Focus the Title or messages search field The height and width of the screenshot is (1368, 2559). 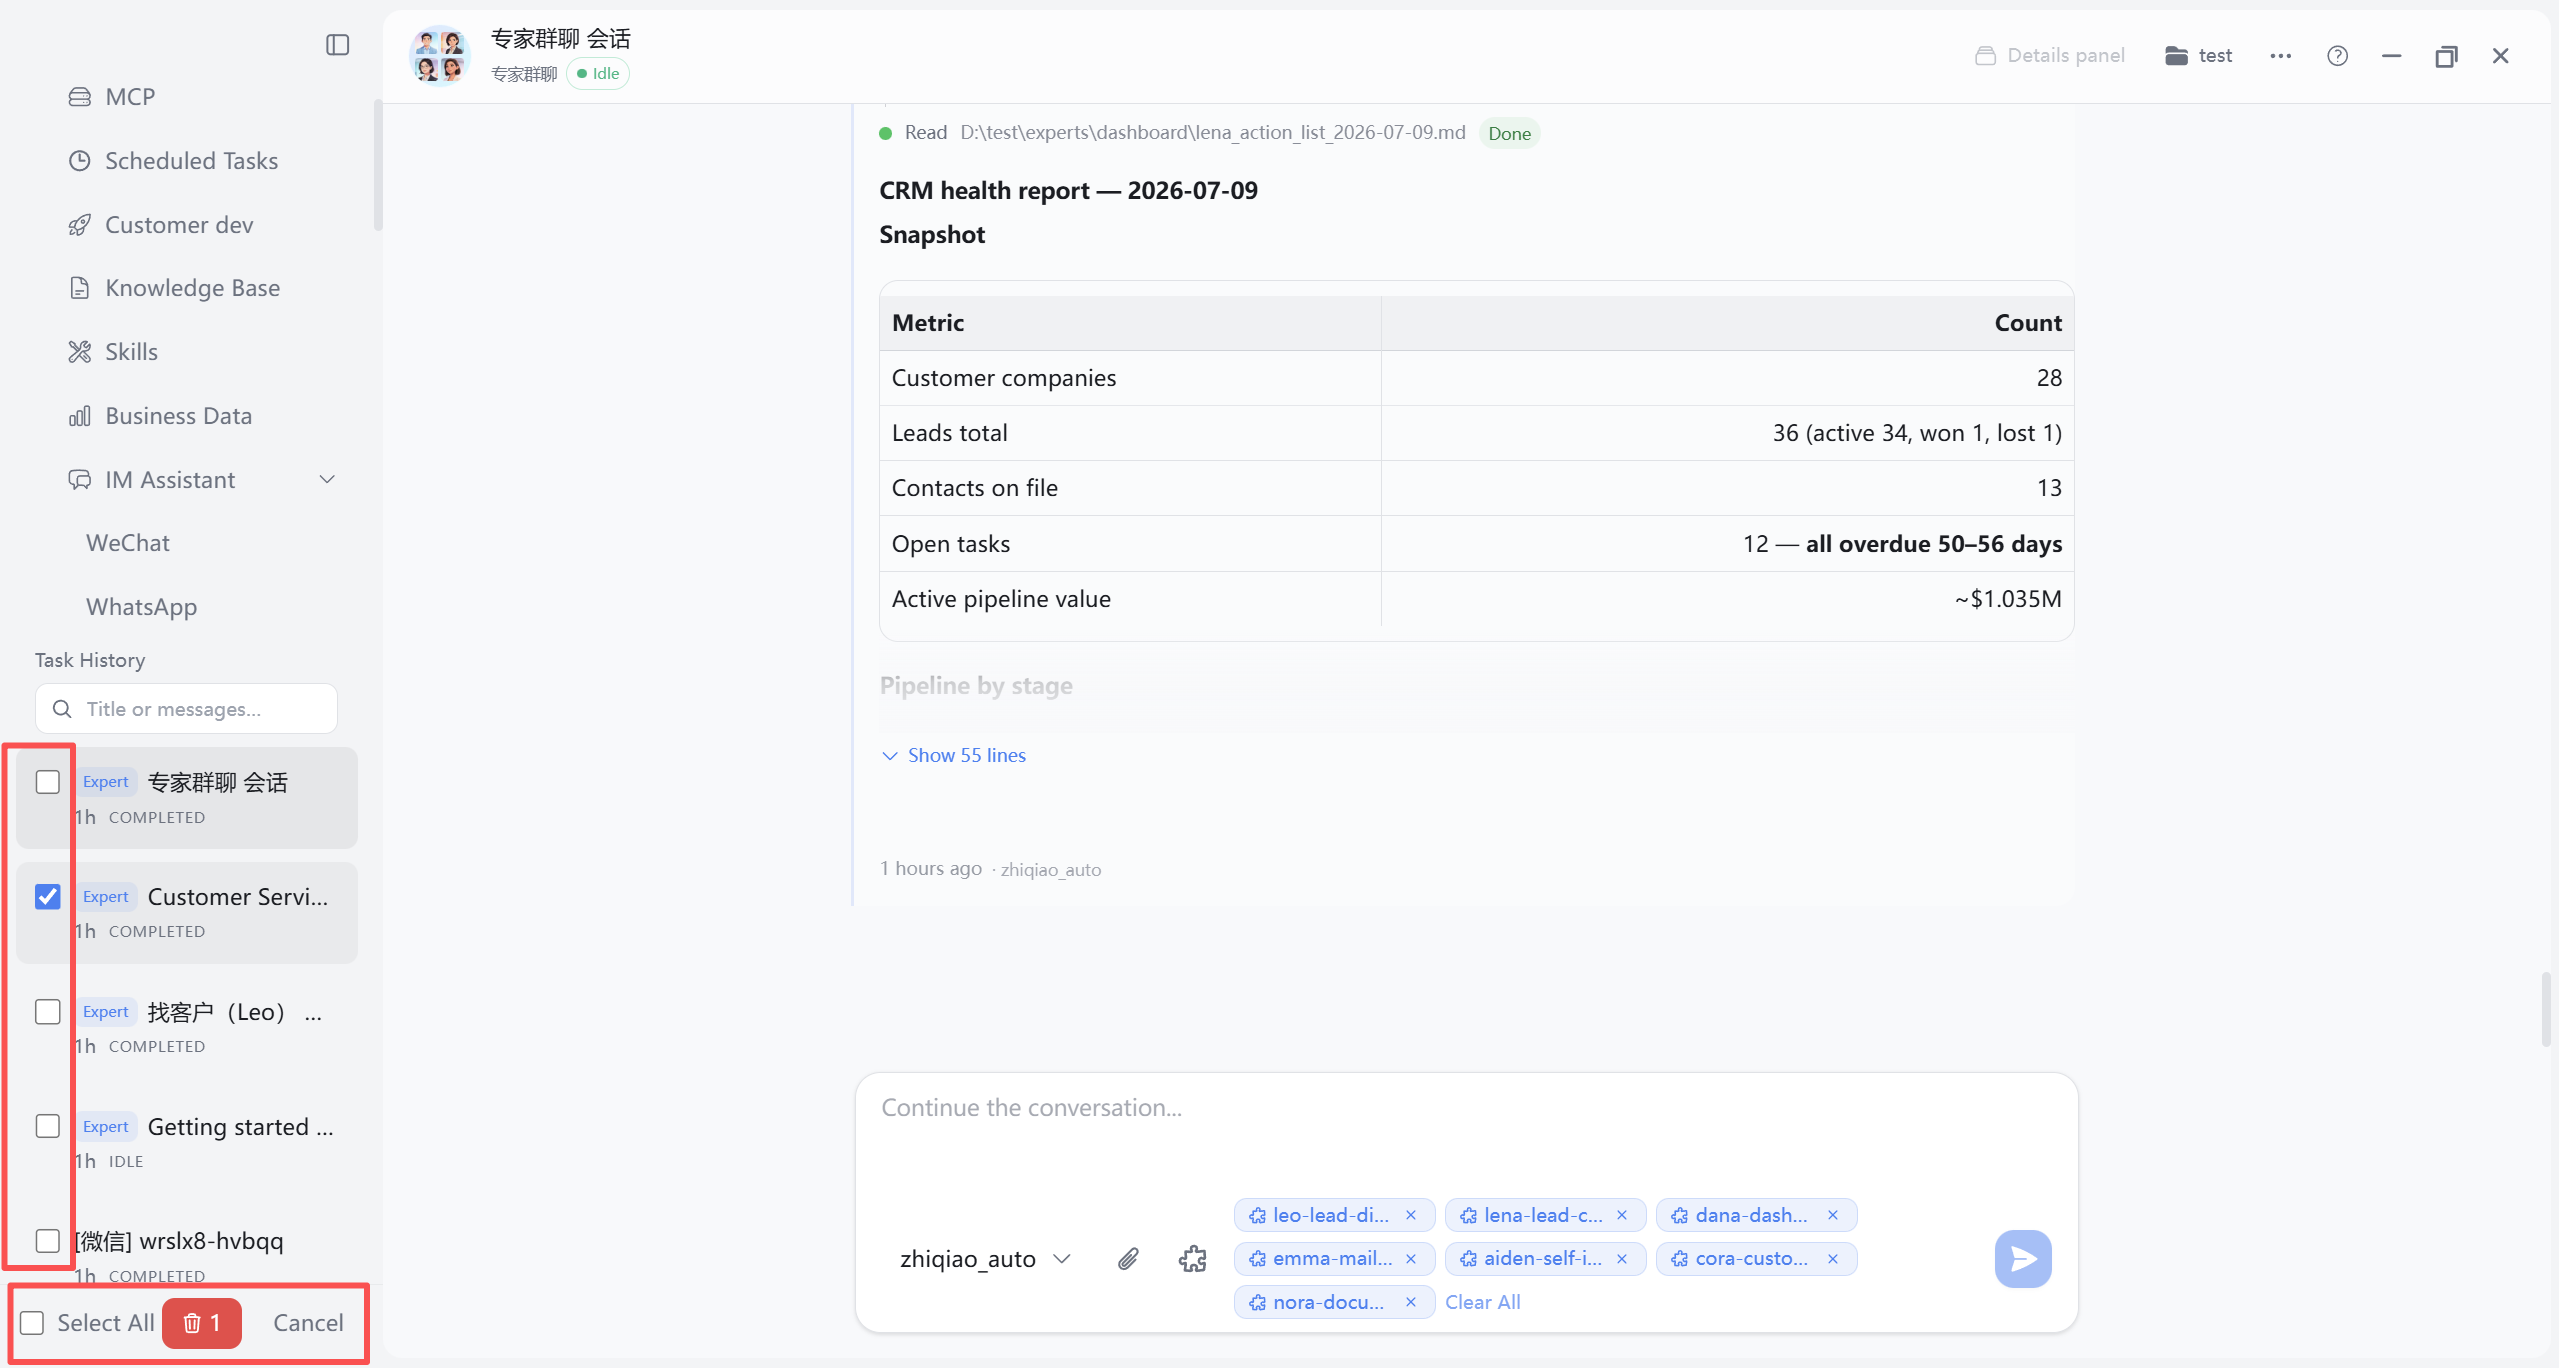point(187,709)
